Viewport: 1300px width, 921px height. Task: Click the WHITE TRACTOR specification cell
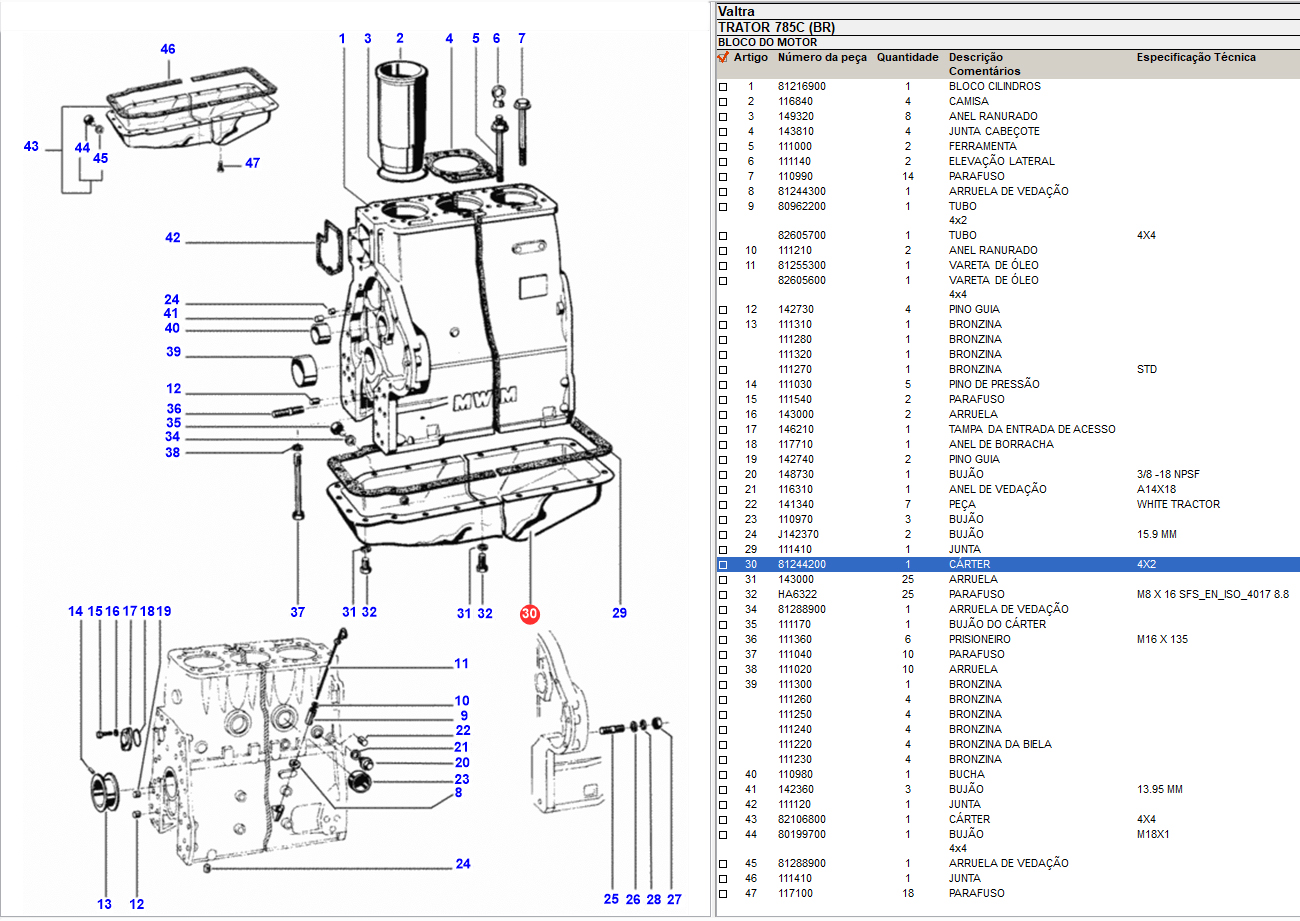(1178, 505)
